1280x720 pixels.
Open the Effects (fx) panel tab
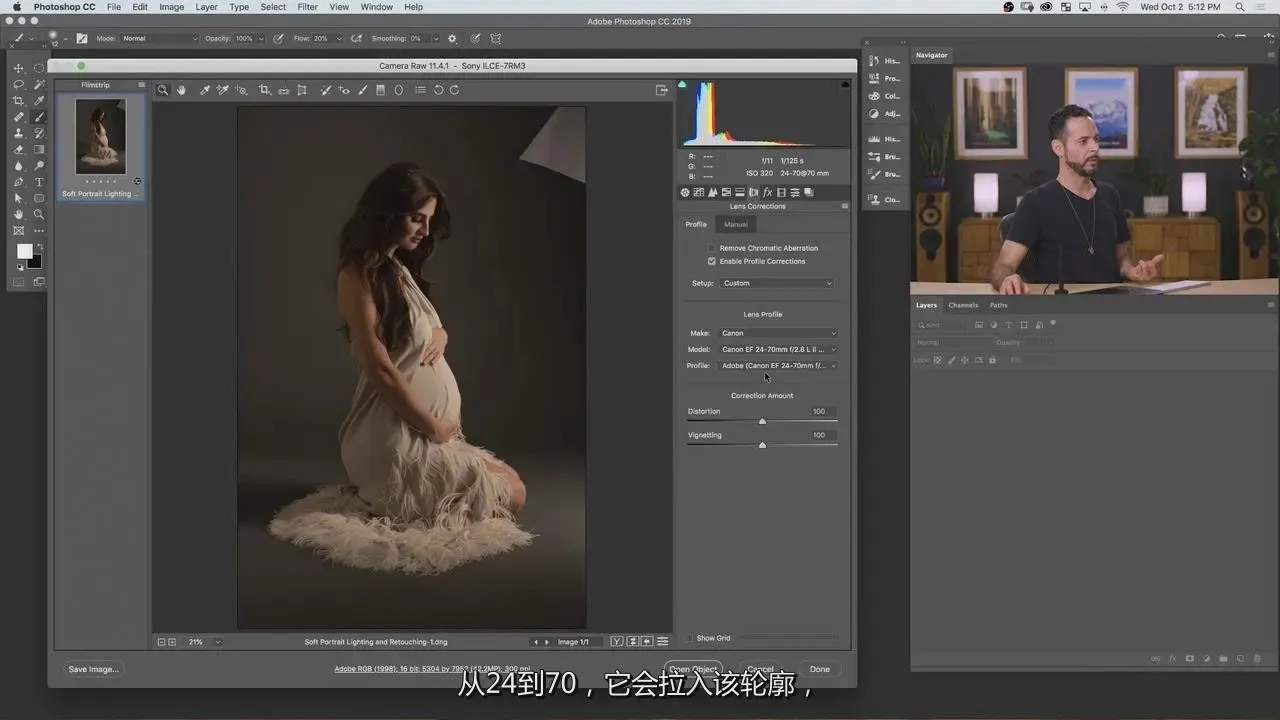[x=767, y=192]
